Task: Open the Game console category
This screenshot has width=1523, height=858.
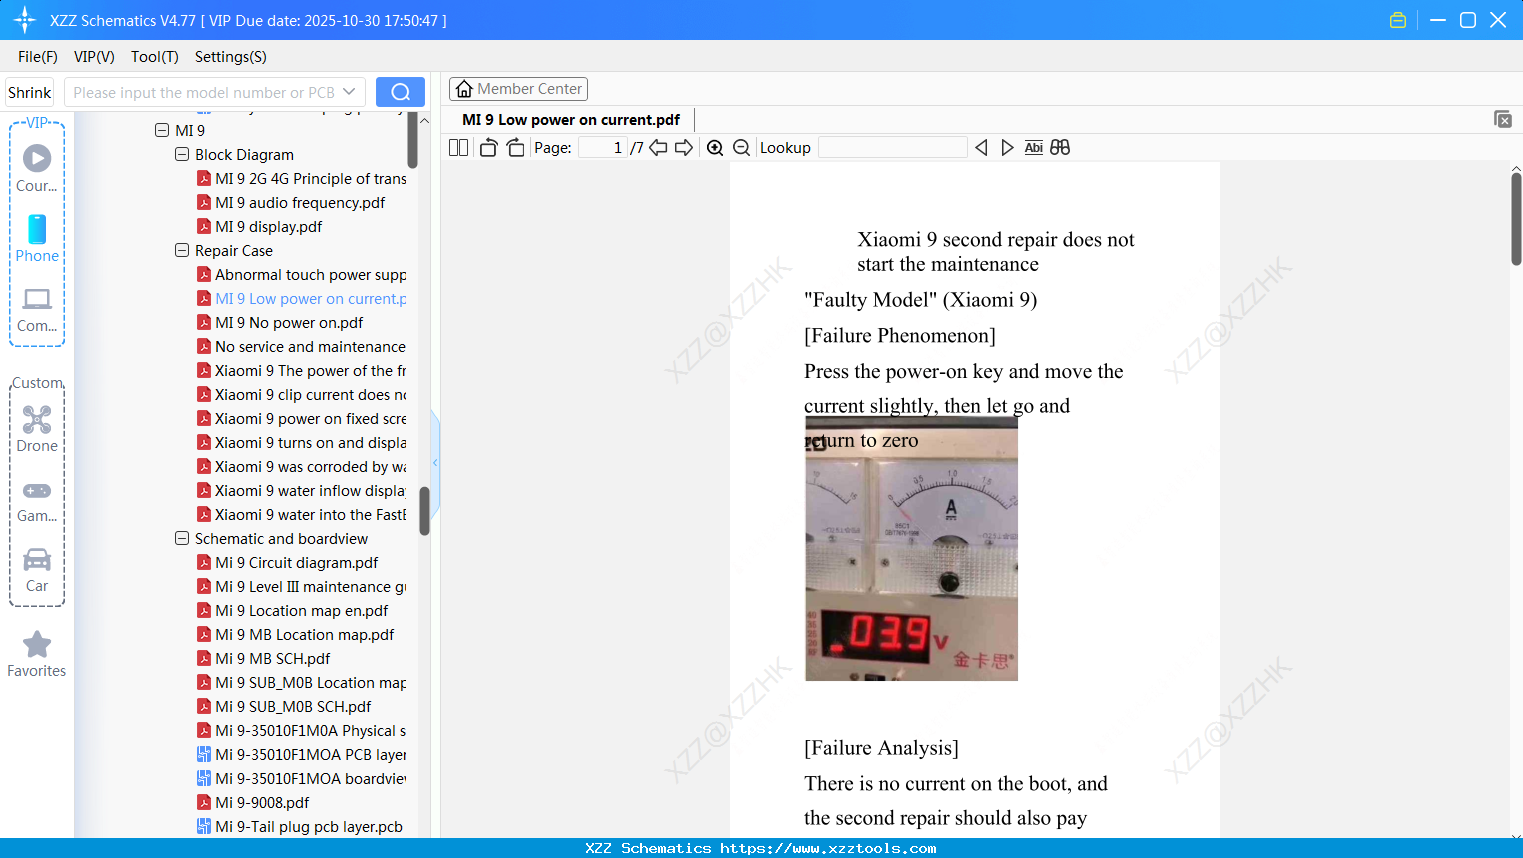Action: (x=37, y=491)
